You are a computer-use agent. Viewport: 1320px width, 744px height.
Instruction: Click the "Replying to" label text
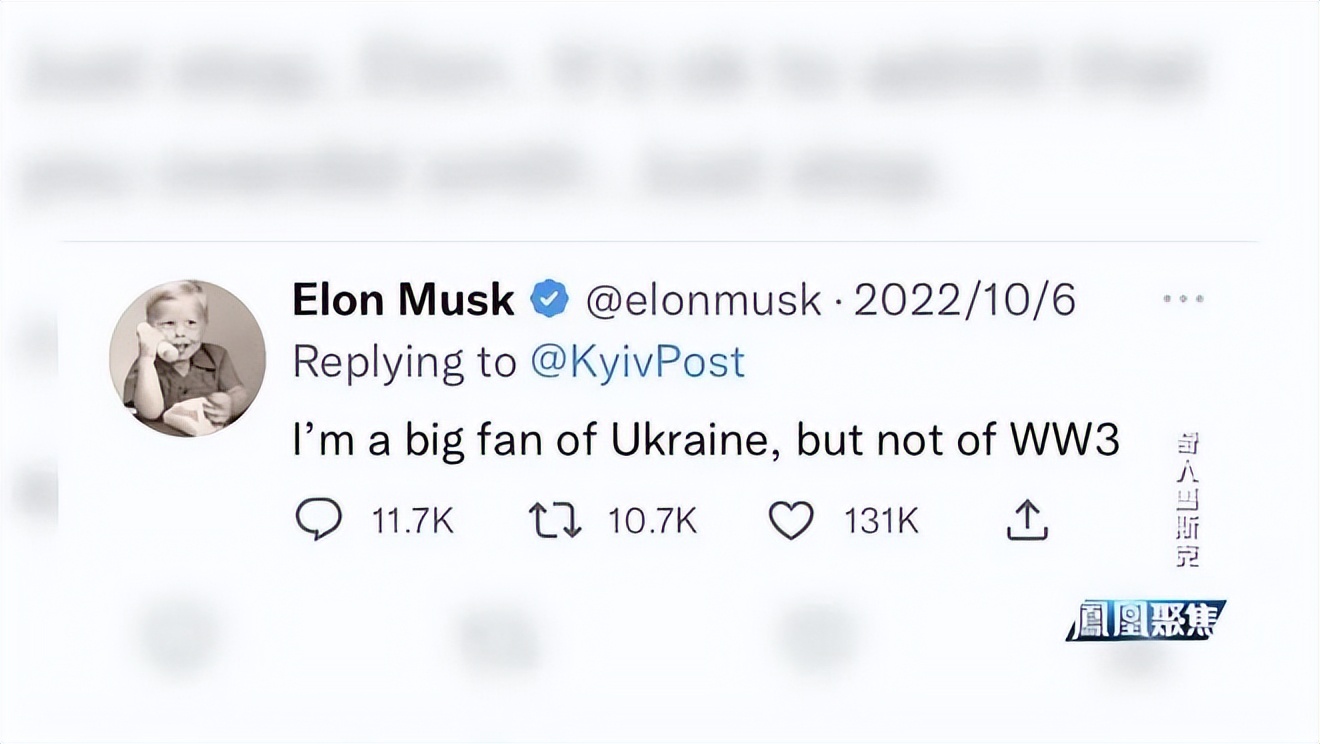point(403,362)
